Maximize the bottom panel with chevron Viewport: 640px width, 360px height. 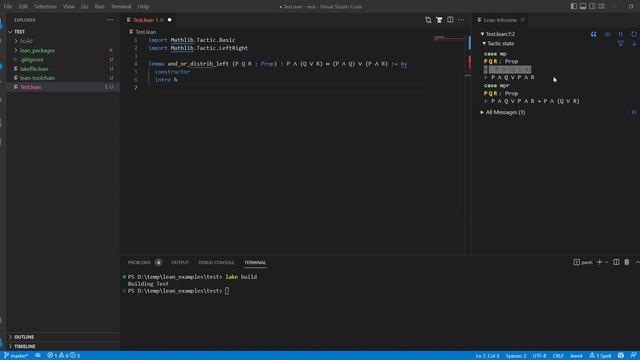point(637,262)
